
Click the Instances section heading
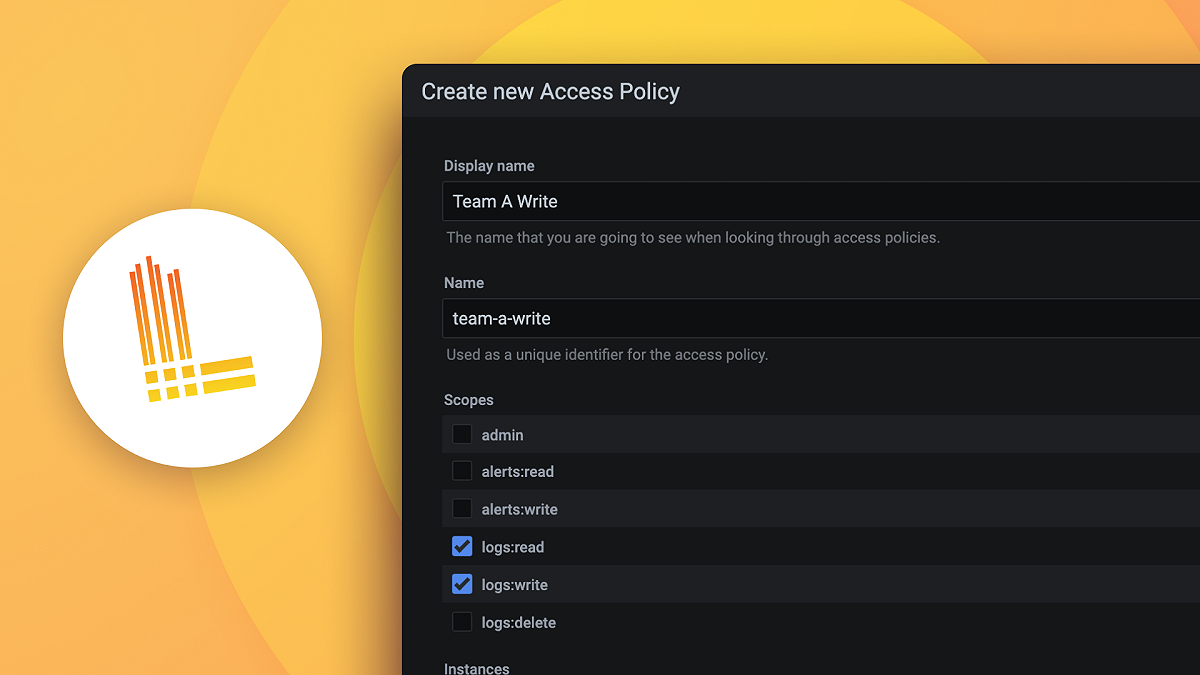477,668
